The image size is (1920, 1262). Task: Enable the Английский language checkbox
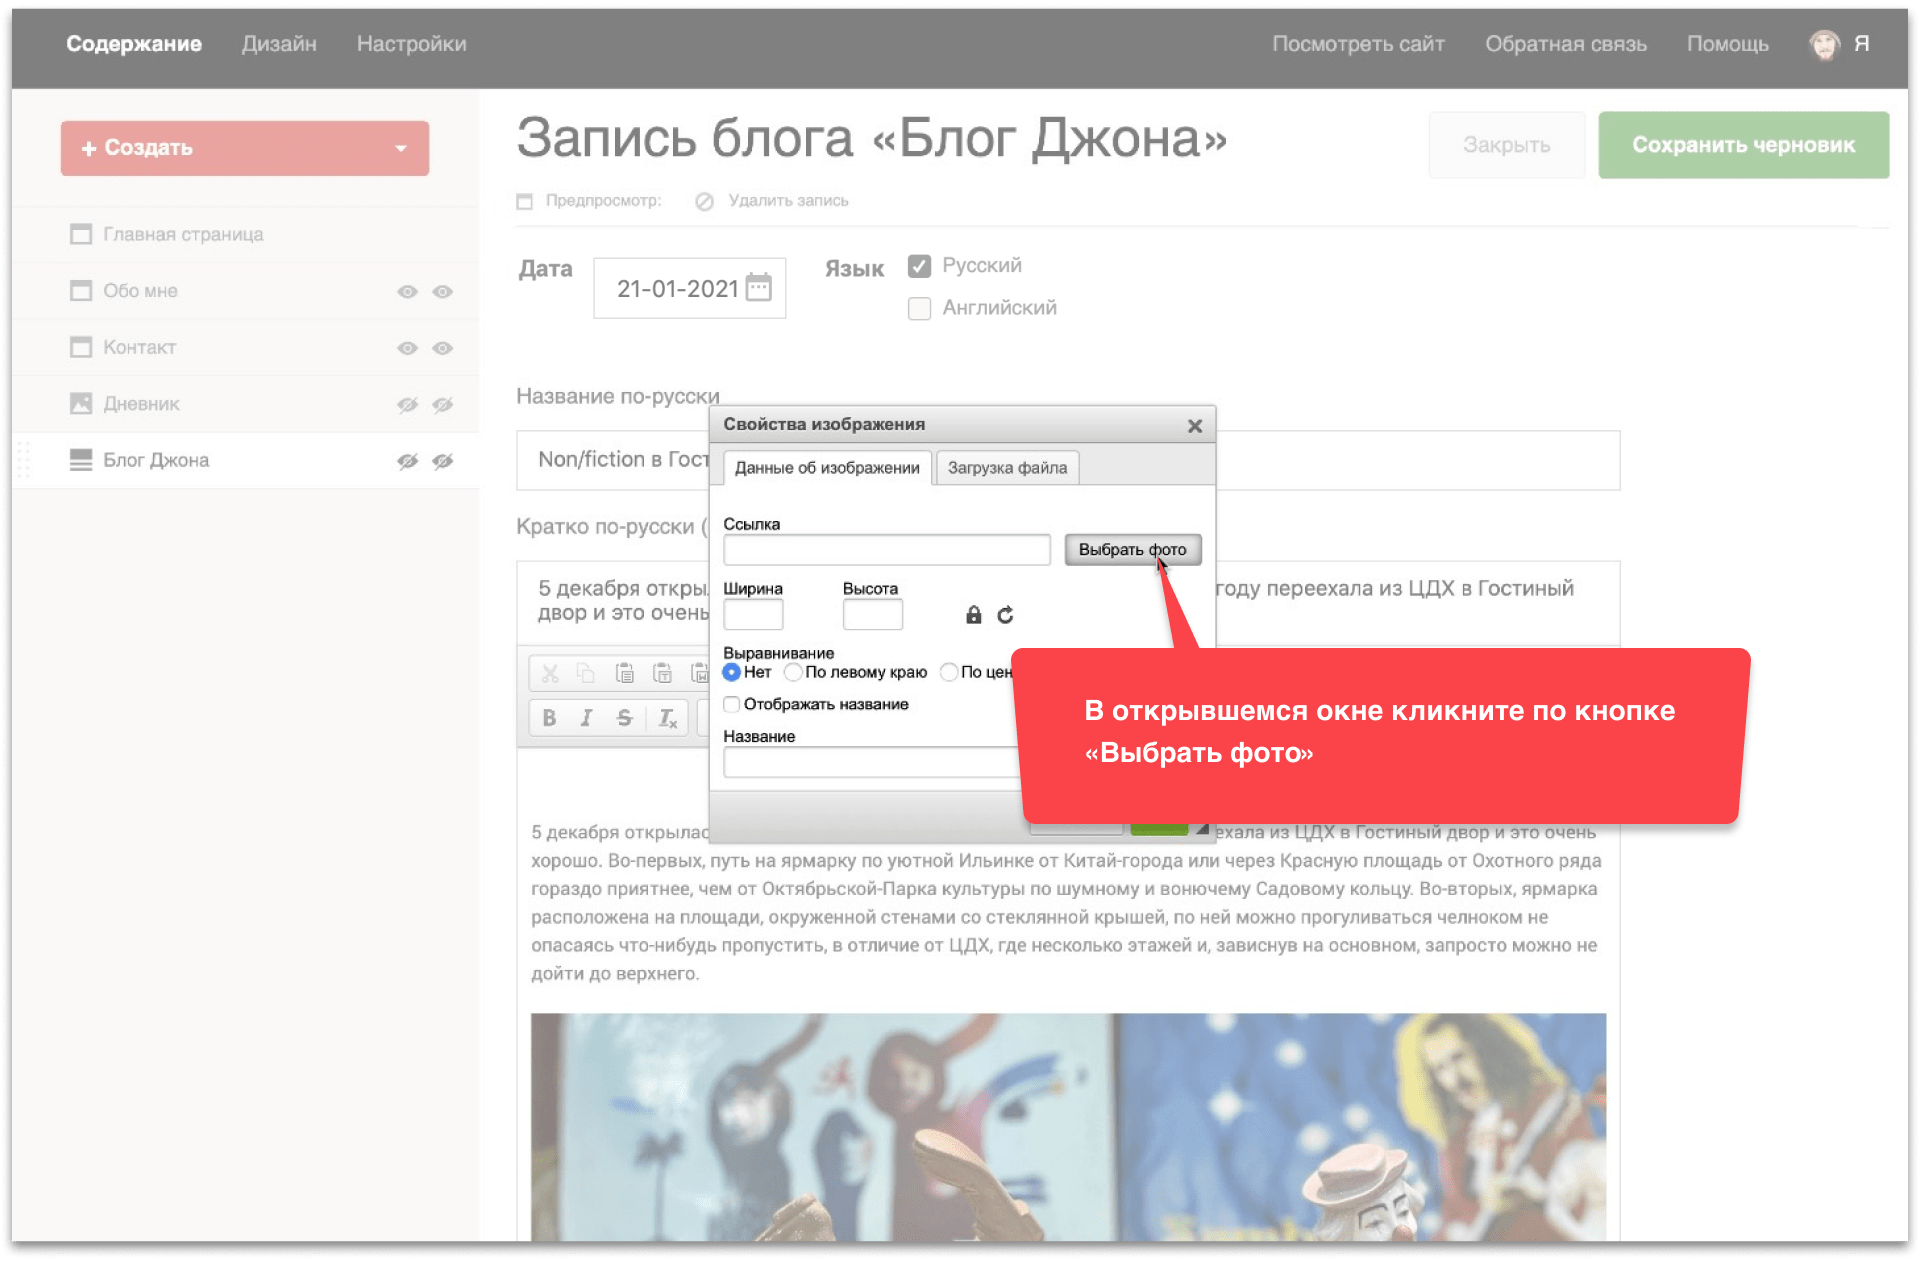tap(919, 308)
